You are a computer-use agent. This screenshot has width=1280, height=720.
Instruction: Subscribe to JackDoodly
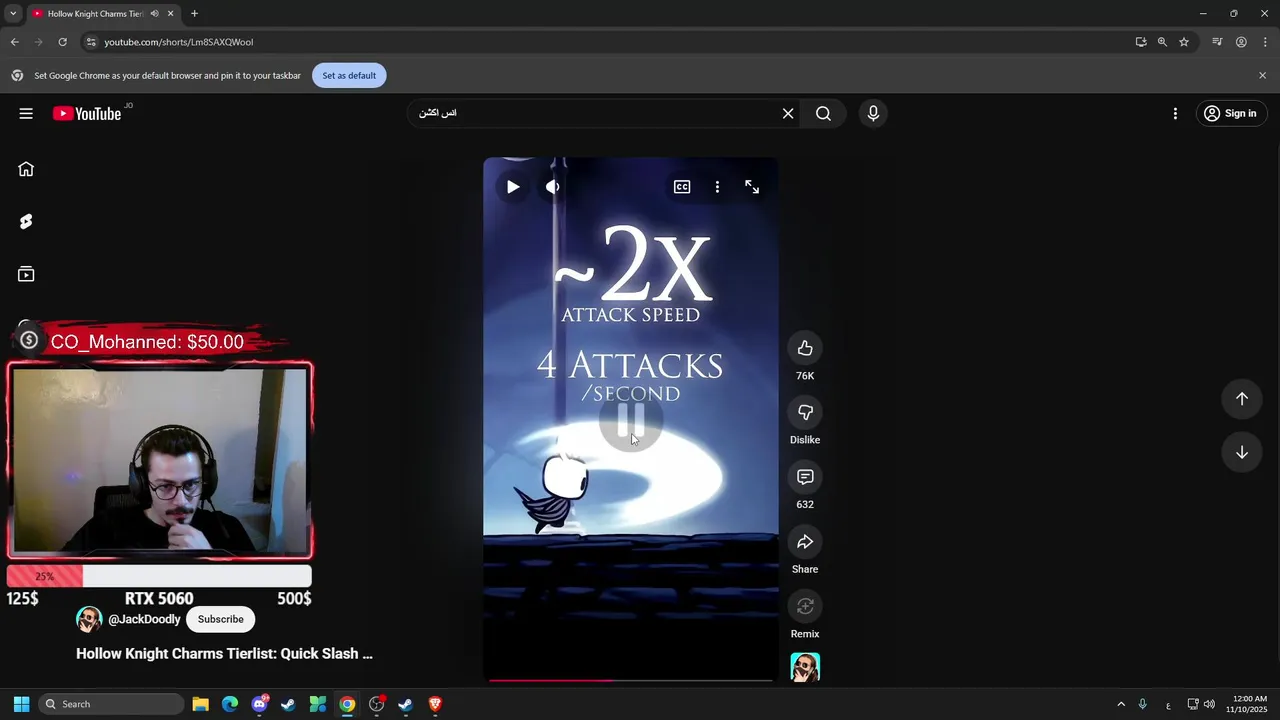(x=221, y=619)
